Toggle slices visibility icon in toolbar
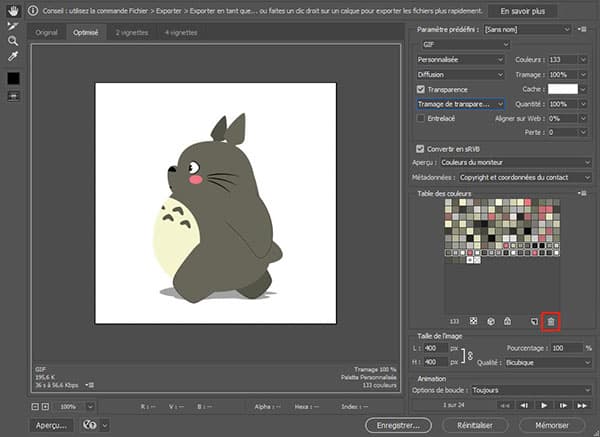This screenshot has width=600, height=437. point(13,96)
